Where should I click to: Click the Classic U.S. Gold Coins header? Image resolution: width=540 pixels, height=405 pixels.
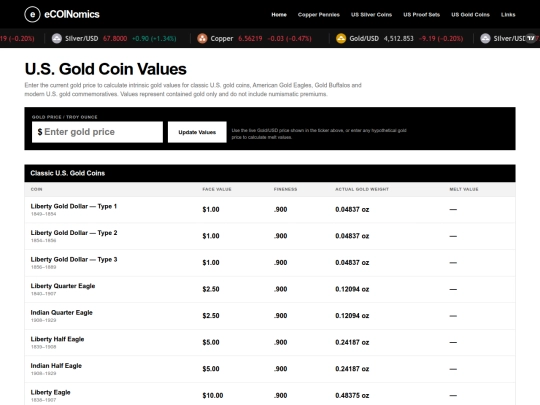pyautogui.click(x=270, y=173)
